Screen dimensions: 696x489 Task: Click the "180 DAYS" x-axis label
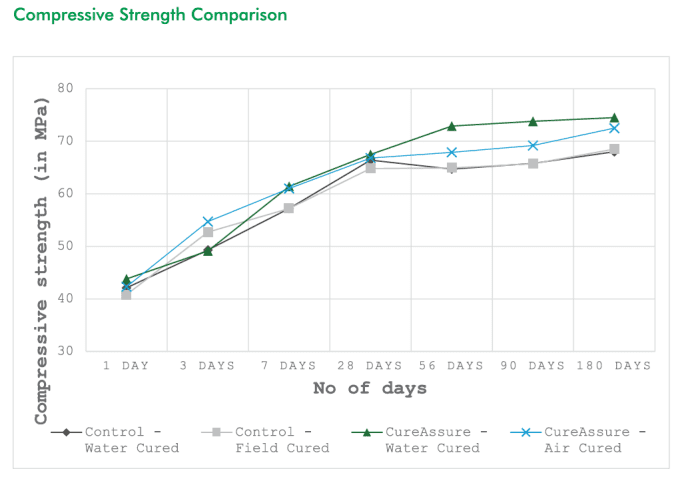pyautogui.click(x=614, y=366)
